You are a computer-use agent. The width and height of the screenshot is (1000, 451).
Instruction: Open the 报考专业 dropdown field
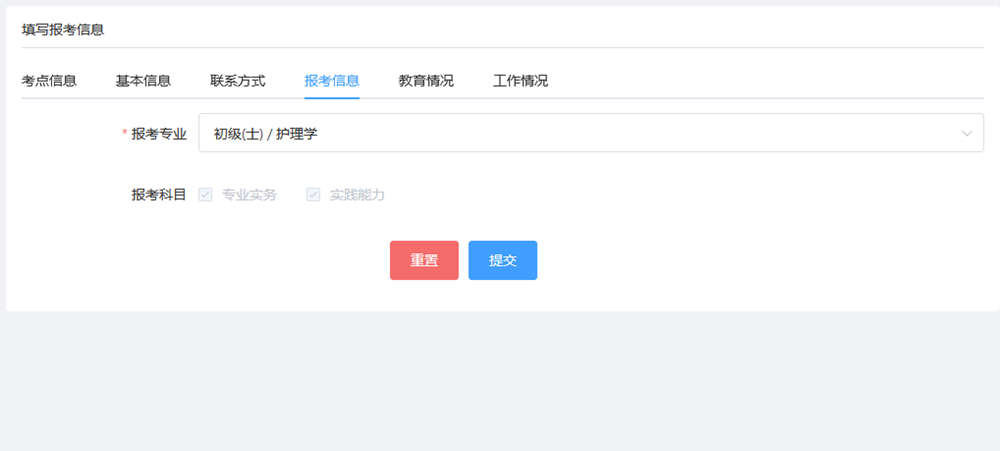pos(591,133)
